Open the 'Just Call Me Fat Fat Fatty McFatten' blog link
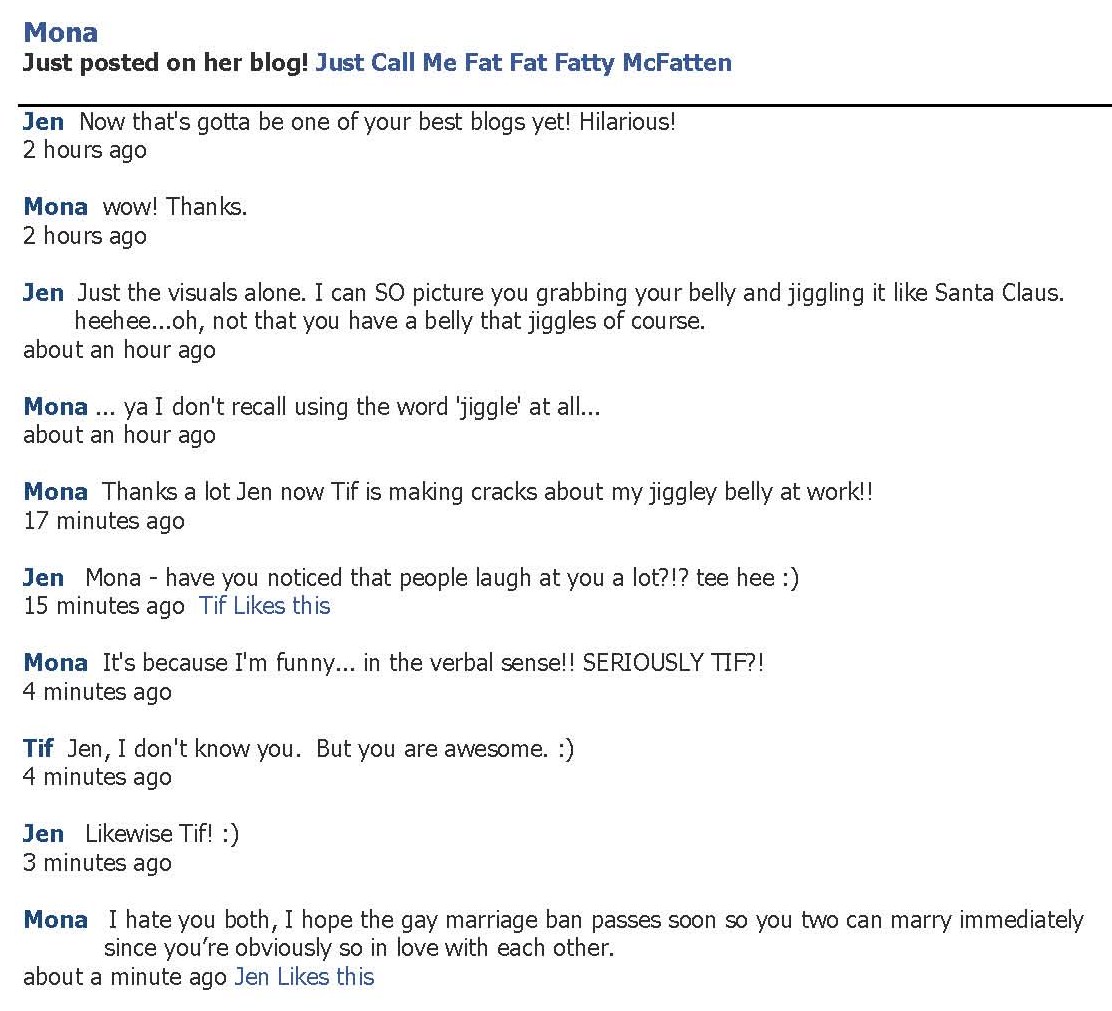This screenshot has height=1011, width=1112. point(523,63)
